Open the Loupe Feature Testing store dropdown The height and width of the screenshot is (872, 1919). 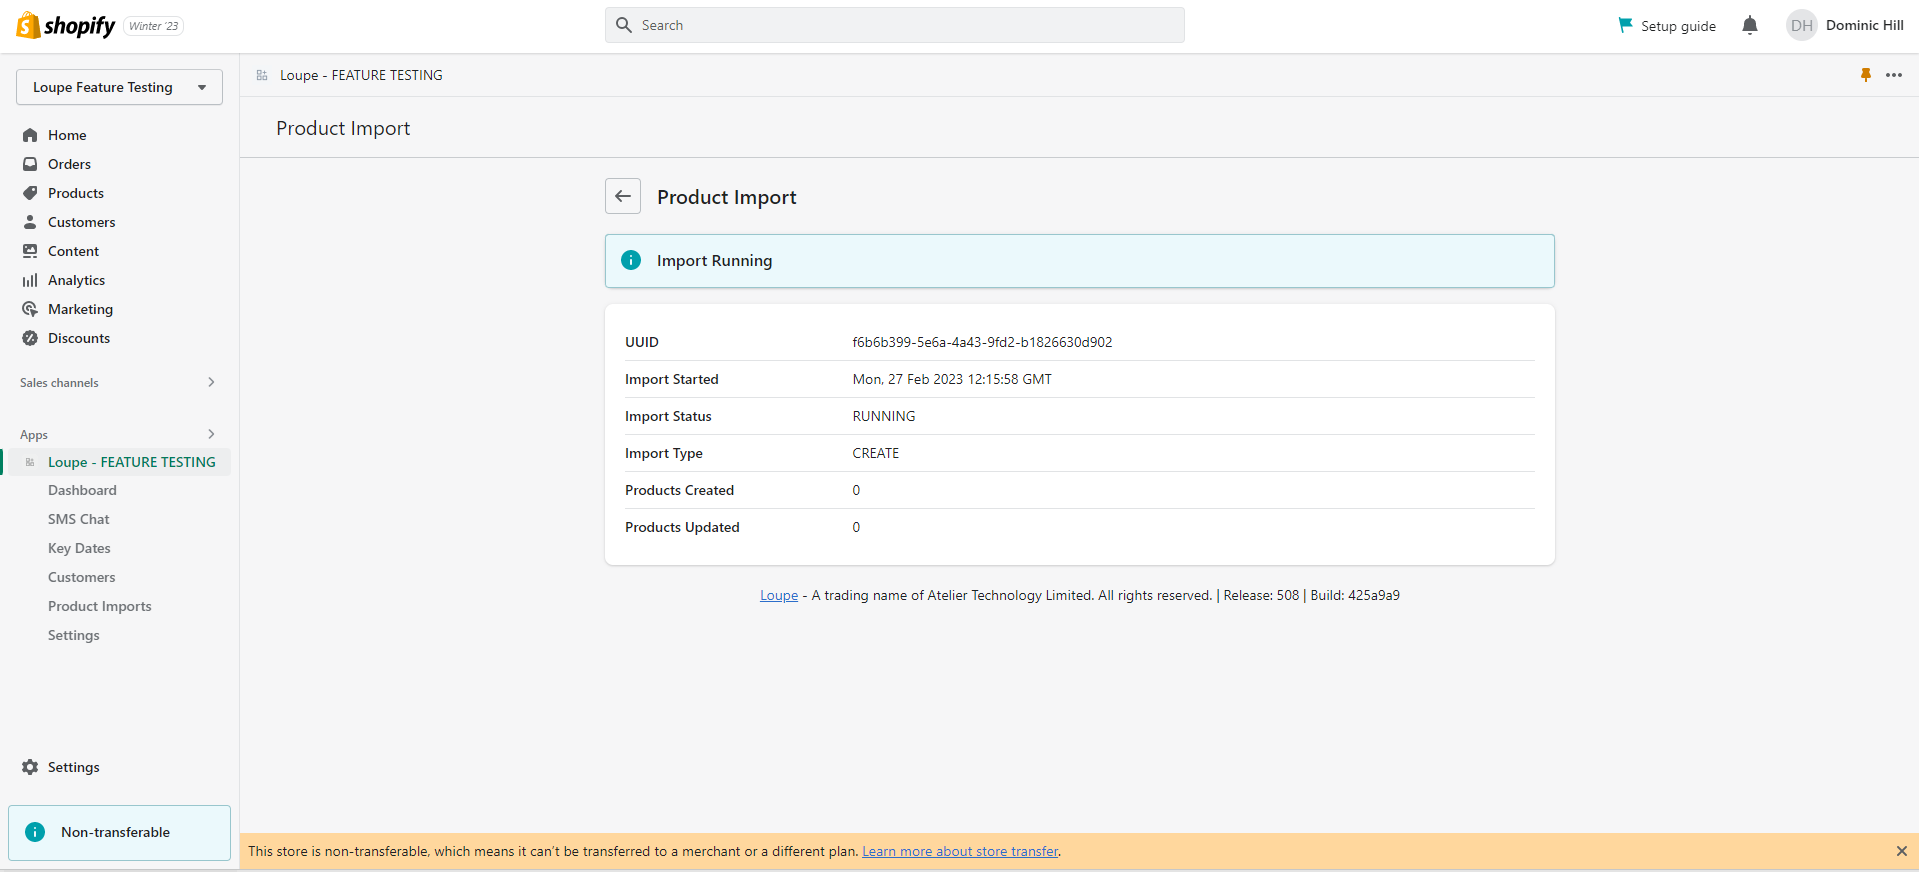click(x=119, y=87)
